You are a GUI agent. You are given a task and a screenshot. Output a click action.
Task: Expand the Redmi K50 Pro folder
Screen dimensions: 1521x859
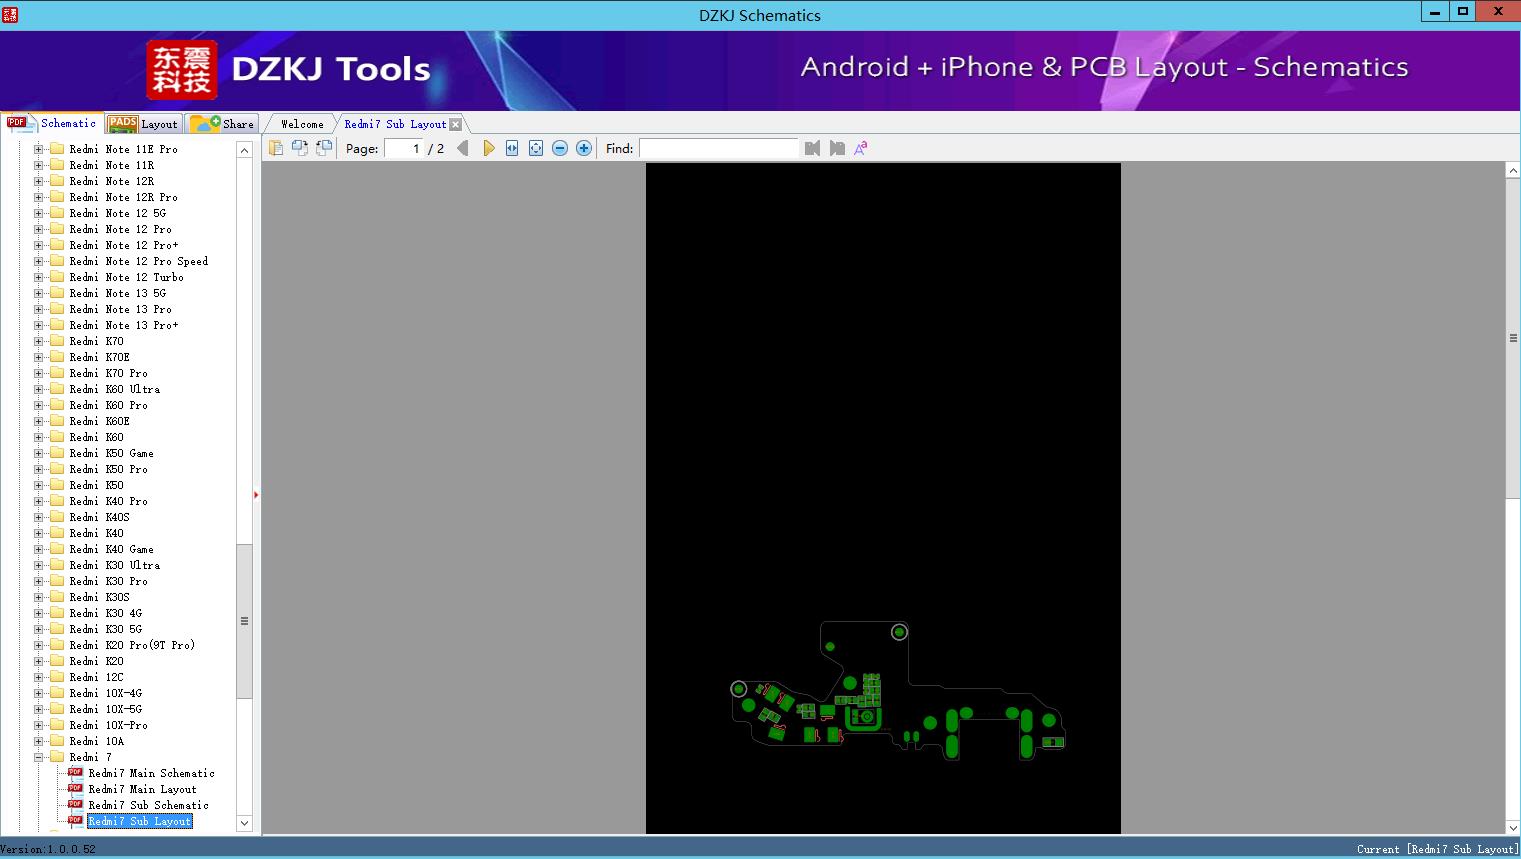38,469
